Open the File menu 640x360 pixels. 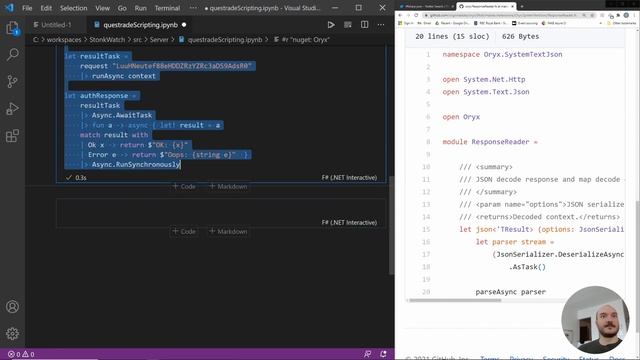(27, 8)
